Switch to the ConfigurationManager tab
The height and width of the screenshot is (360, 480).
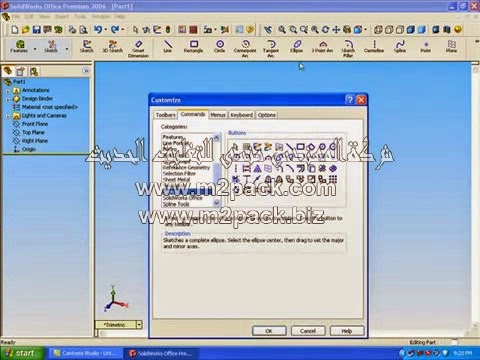pos(34,71)
